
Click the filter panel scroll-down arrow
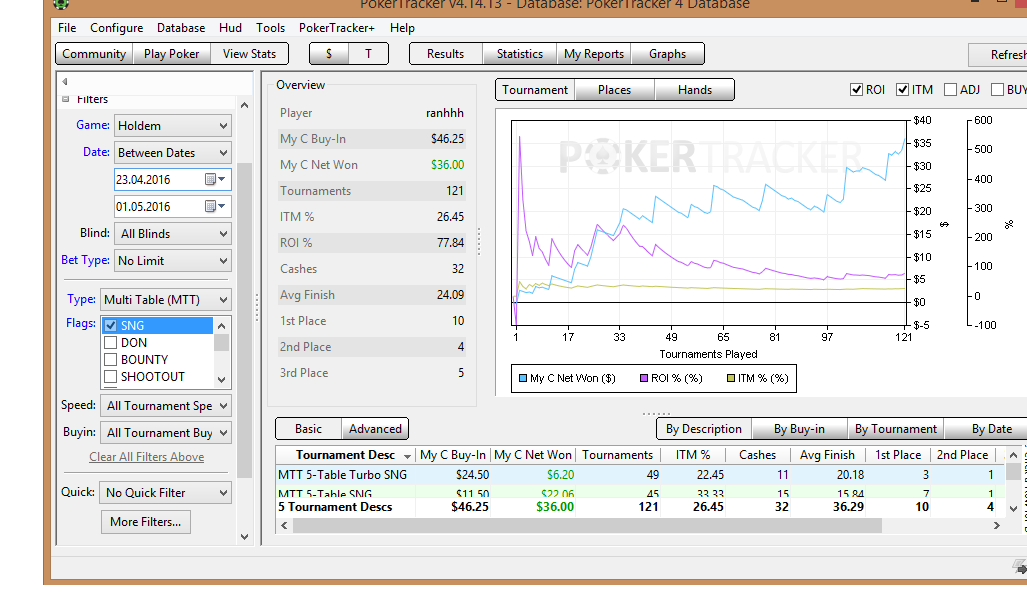[244, 537]
